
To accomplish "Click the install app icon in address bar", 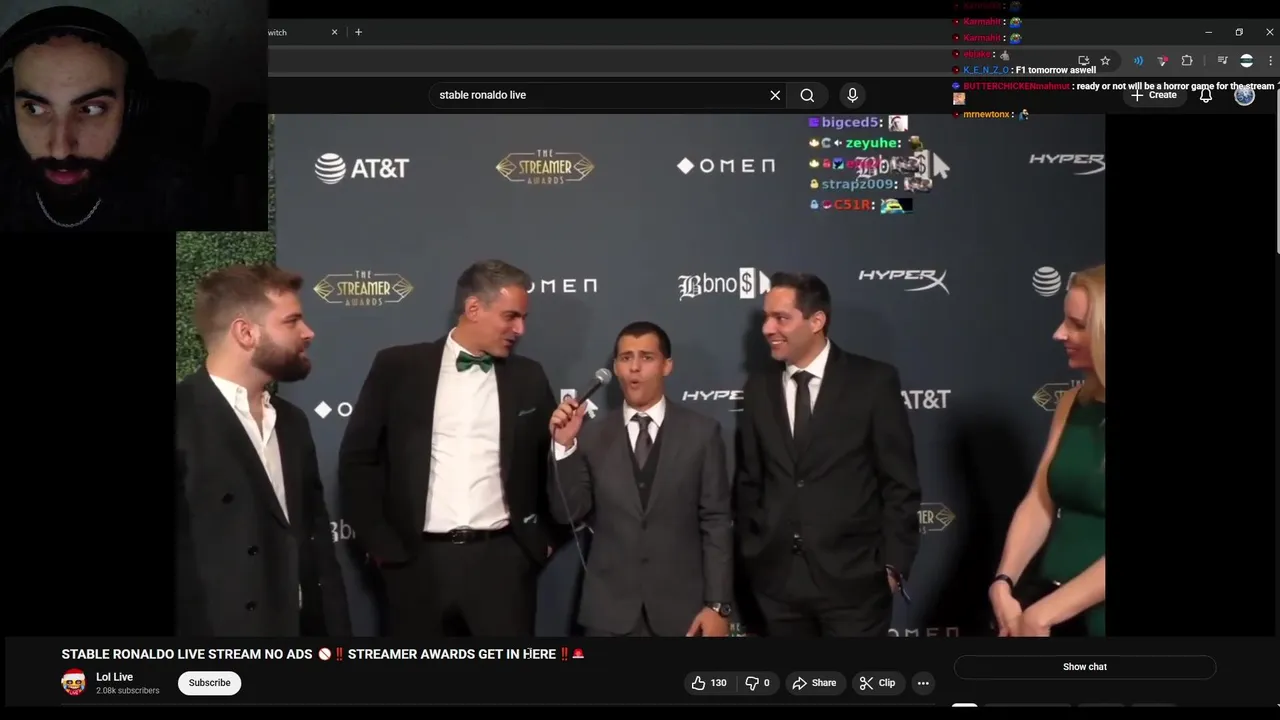I will point(1083,61).
